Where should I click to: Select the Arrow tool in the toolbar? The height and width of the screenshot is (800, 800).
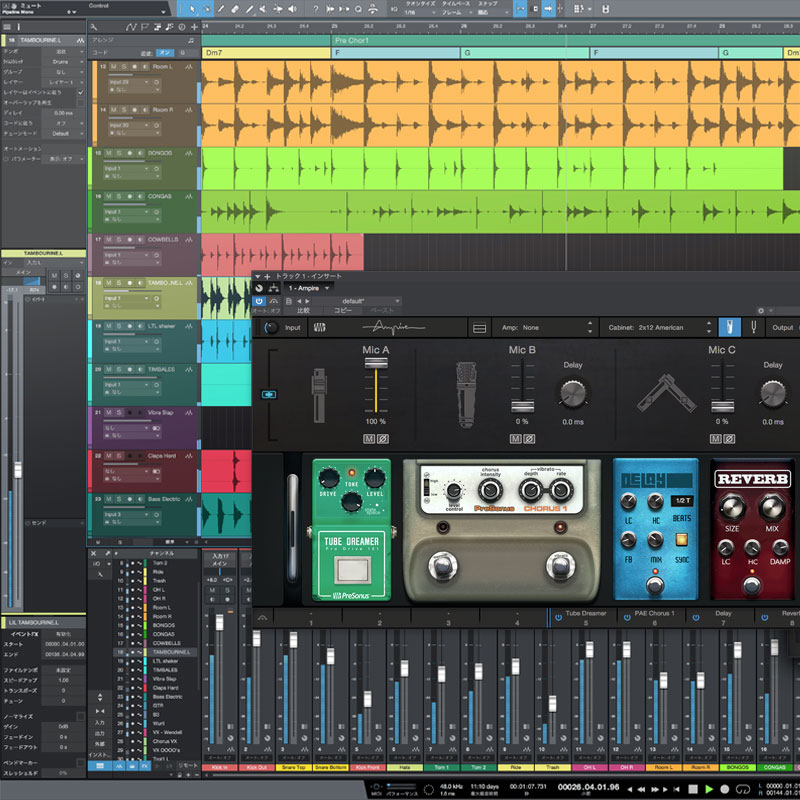[192, 9]
